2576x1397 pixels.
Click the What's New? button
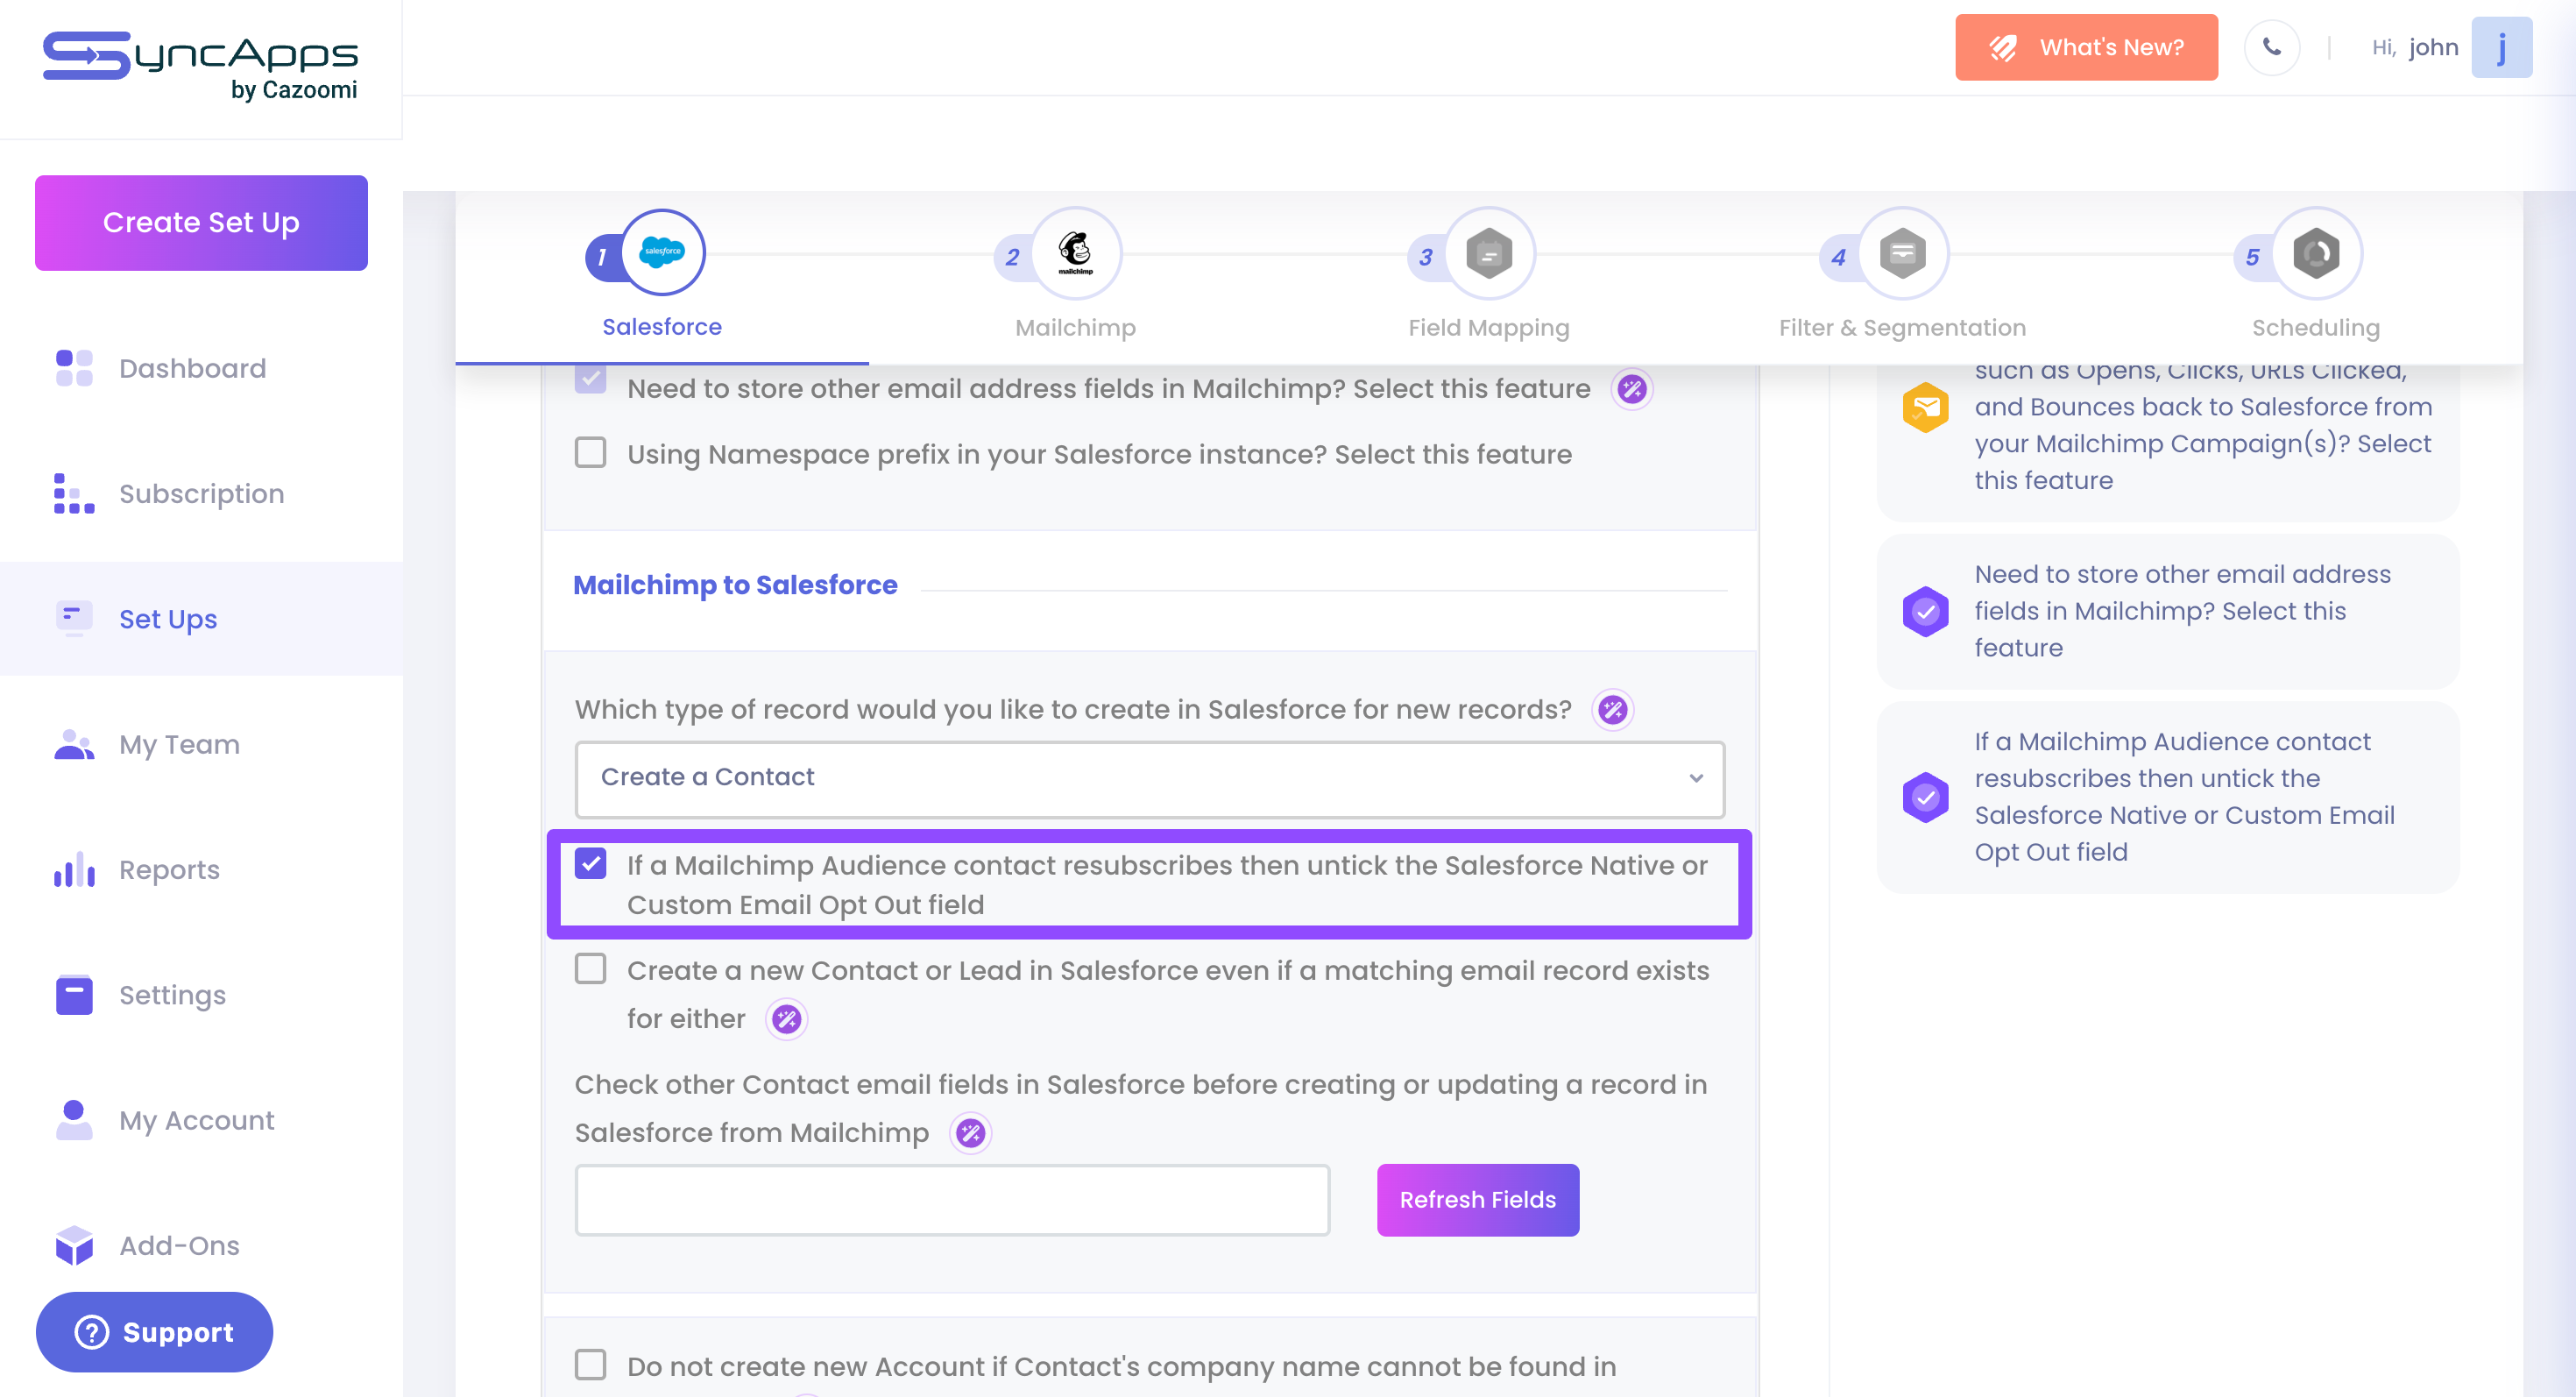pos(2086,47)
